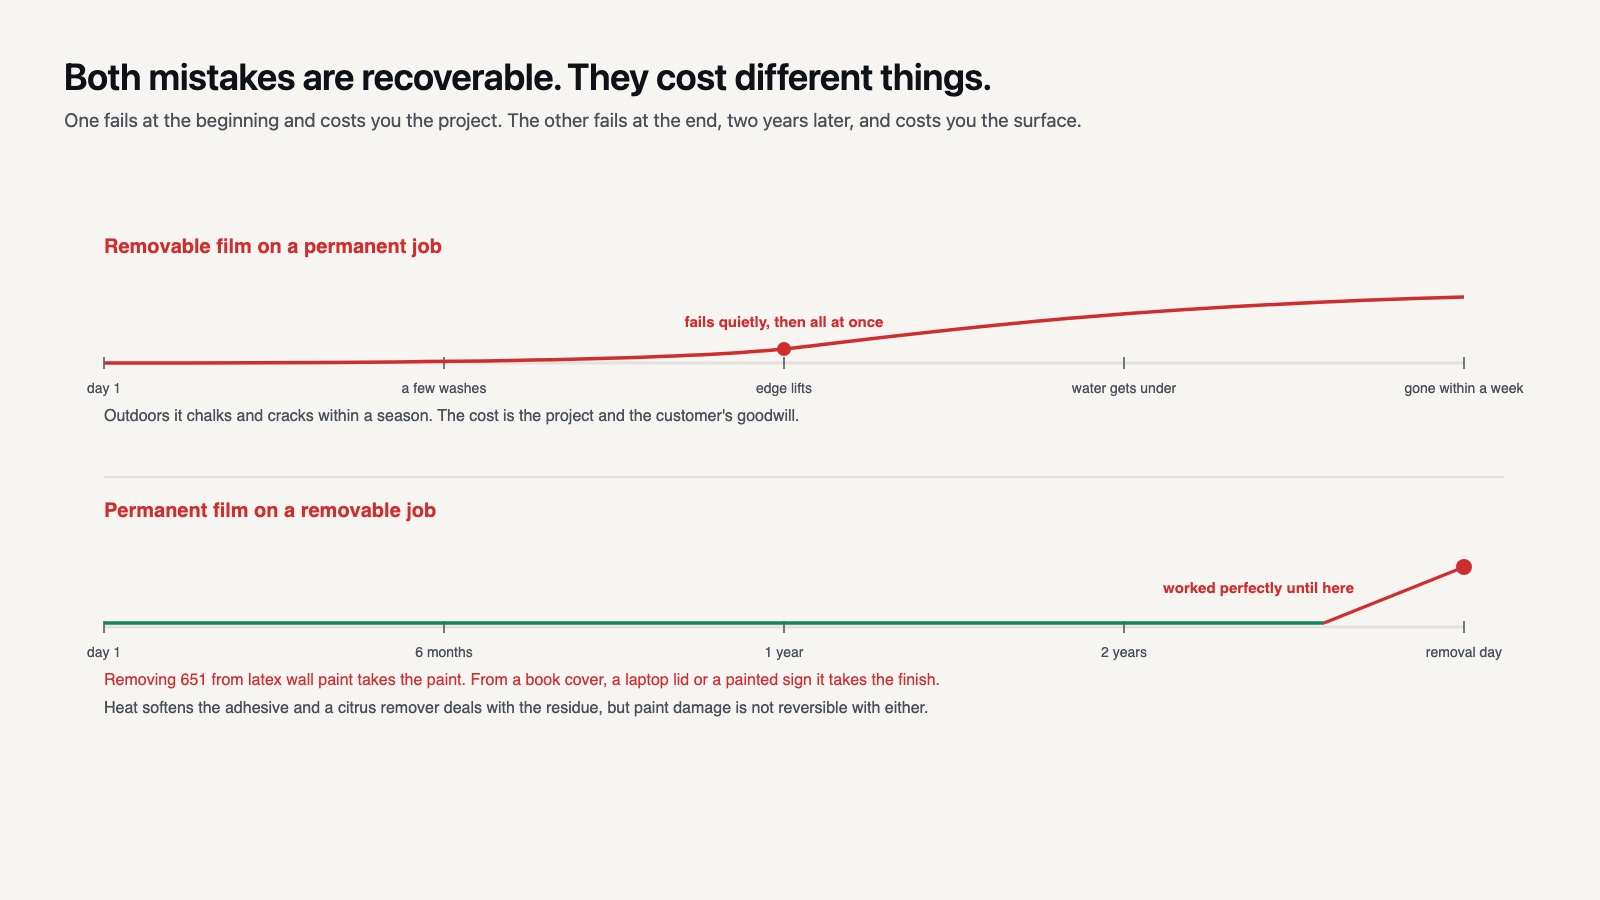Image resolution: width=1600 pixels, height=900 pixels.
Task: Click the 'gone within a week' label
Action: 1464,388
